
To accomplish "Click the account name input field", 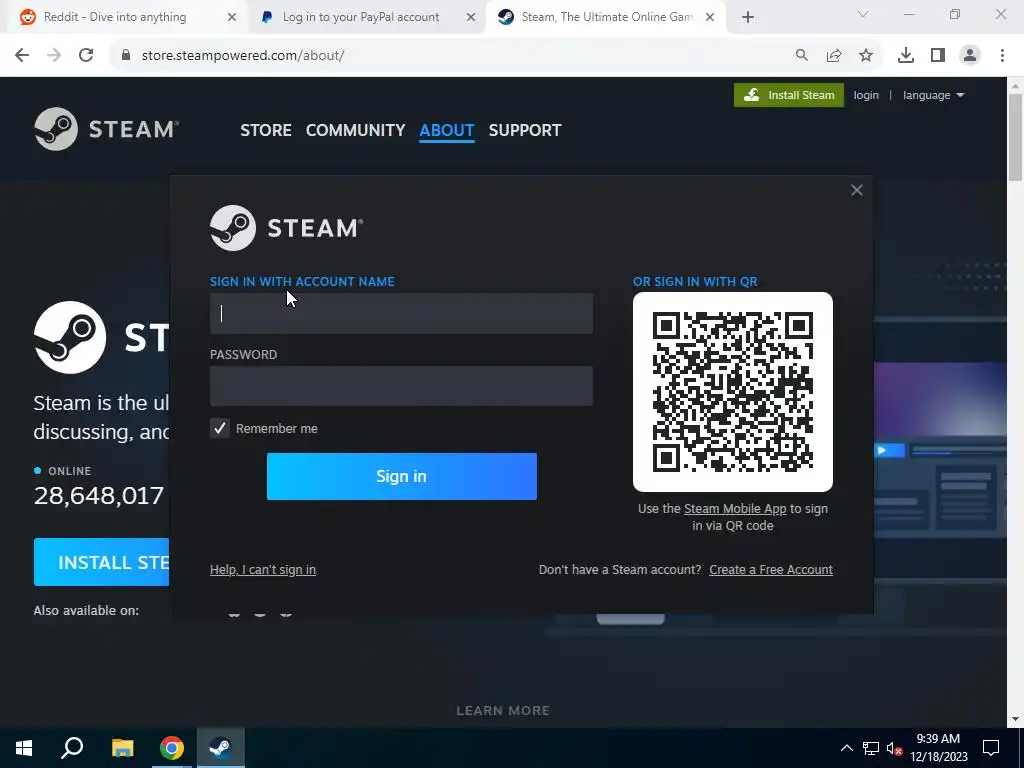I will [x=401, y=313].
